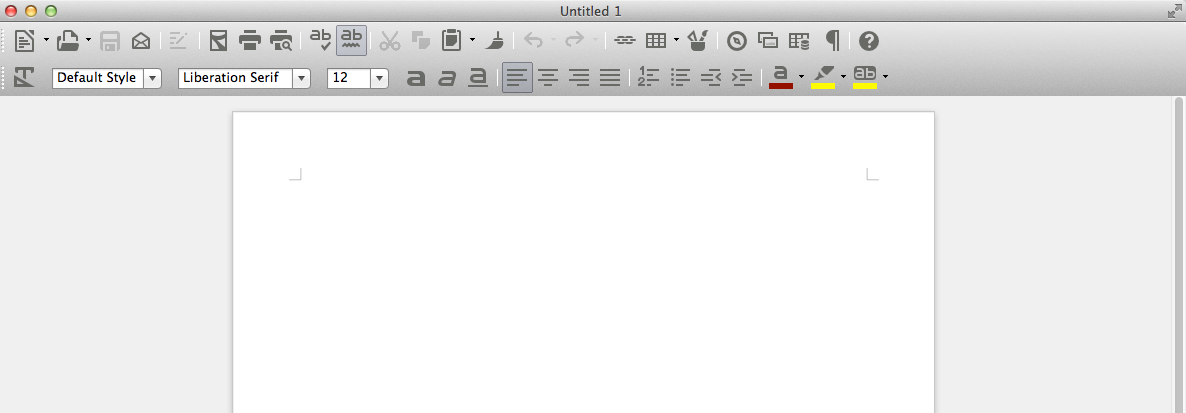Toggle bold text formatting
The height and width of the screenshot is (413, 1186).
pyautogui.click(x=416, y=77)
